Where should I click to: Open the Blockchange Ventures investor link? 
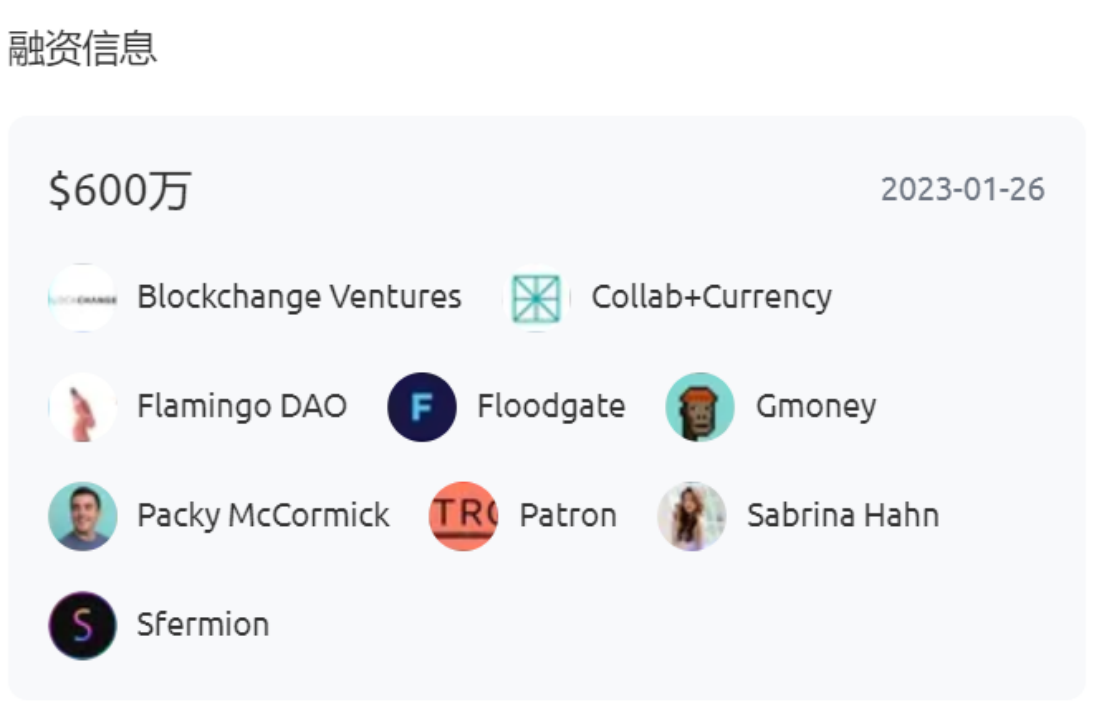[x=299, y=297]
